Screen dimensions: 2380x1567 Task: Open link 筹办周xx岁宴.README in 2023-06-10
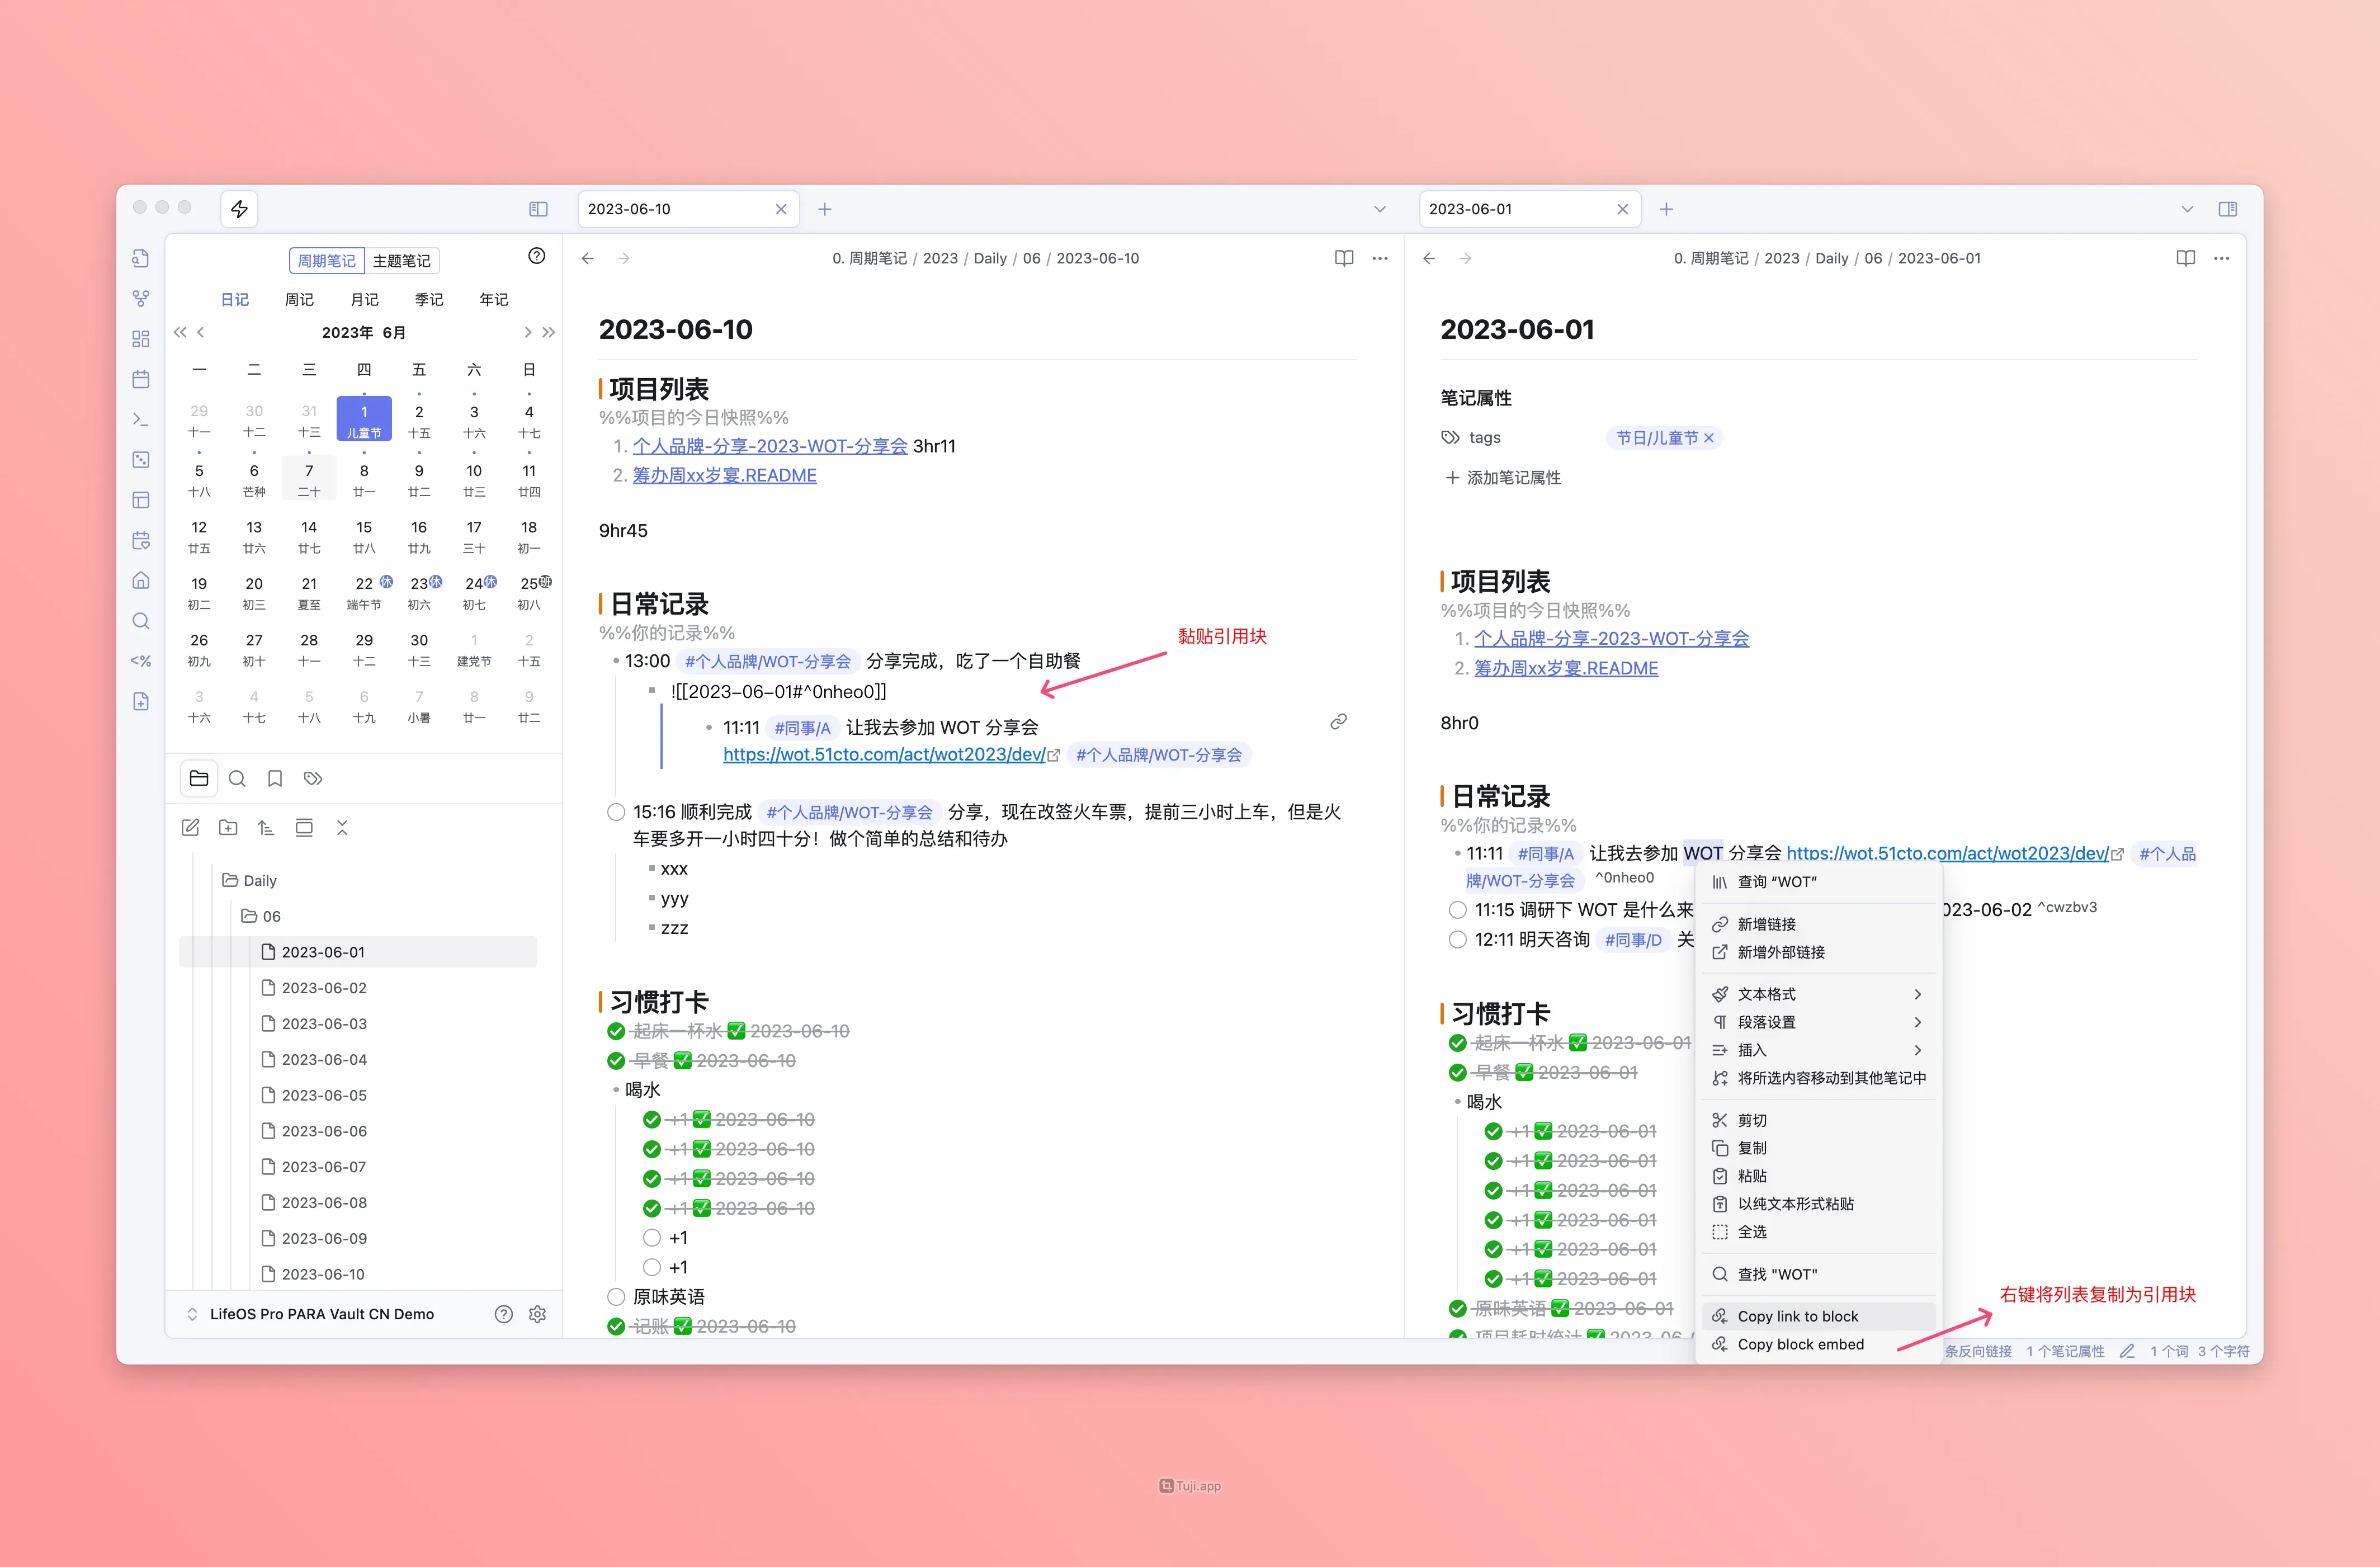coord(724,475)
